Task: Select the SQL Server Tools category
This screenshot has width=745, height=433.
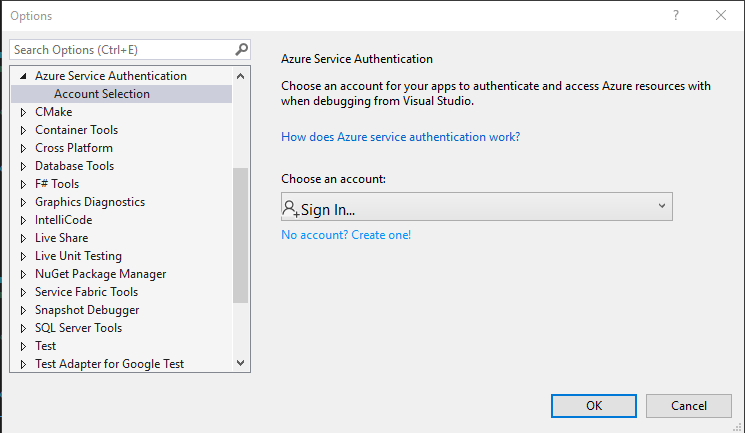Action: coord(78,328)
